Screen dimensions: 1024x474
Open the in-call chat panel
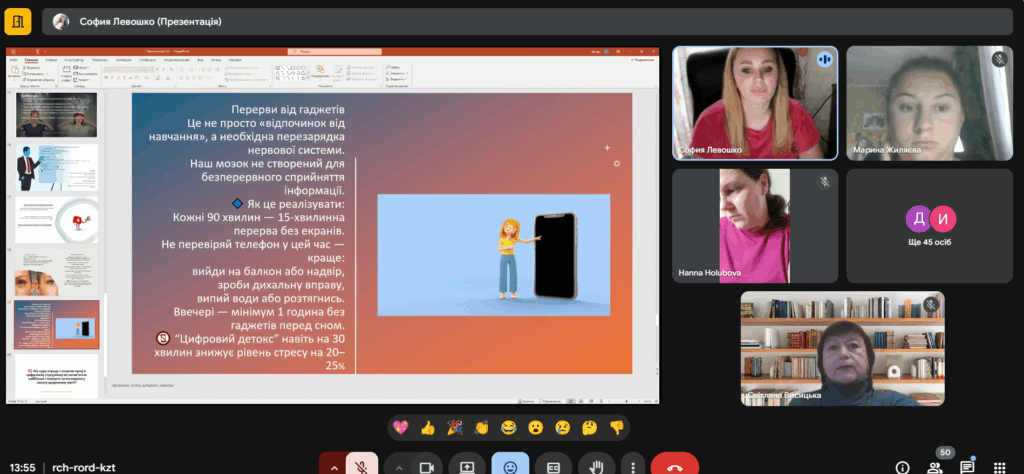(x=967, y=467)
